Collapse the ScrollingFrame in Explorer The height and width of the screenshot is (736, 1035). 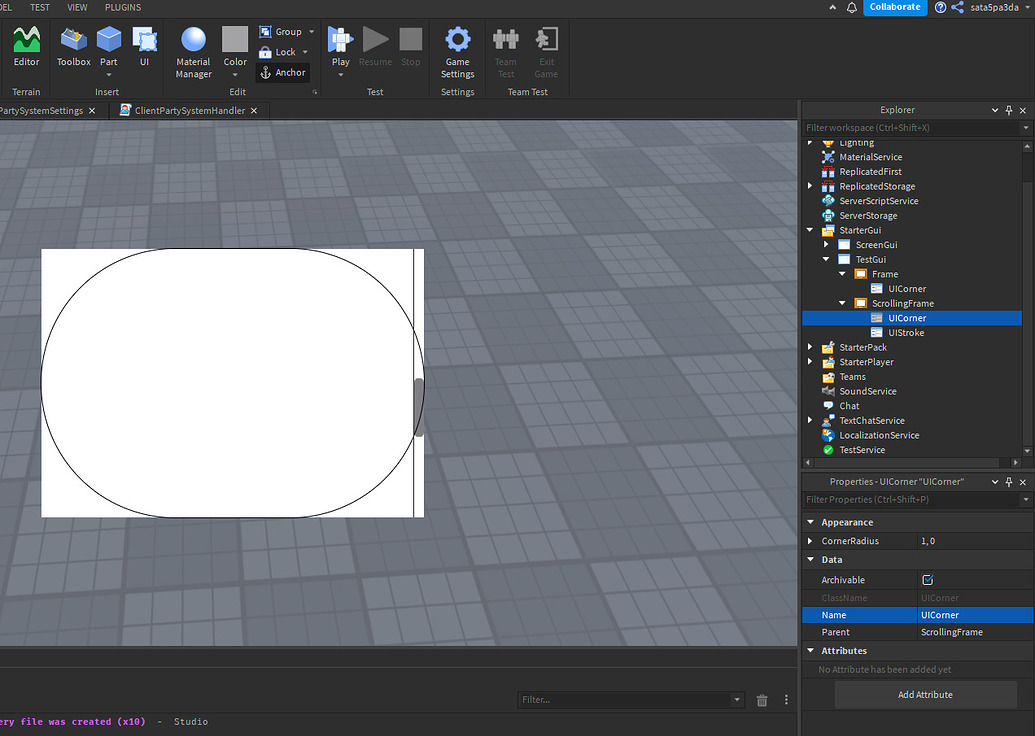point(841,302)
